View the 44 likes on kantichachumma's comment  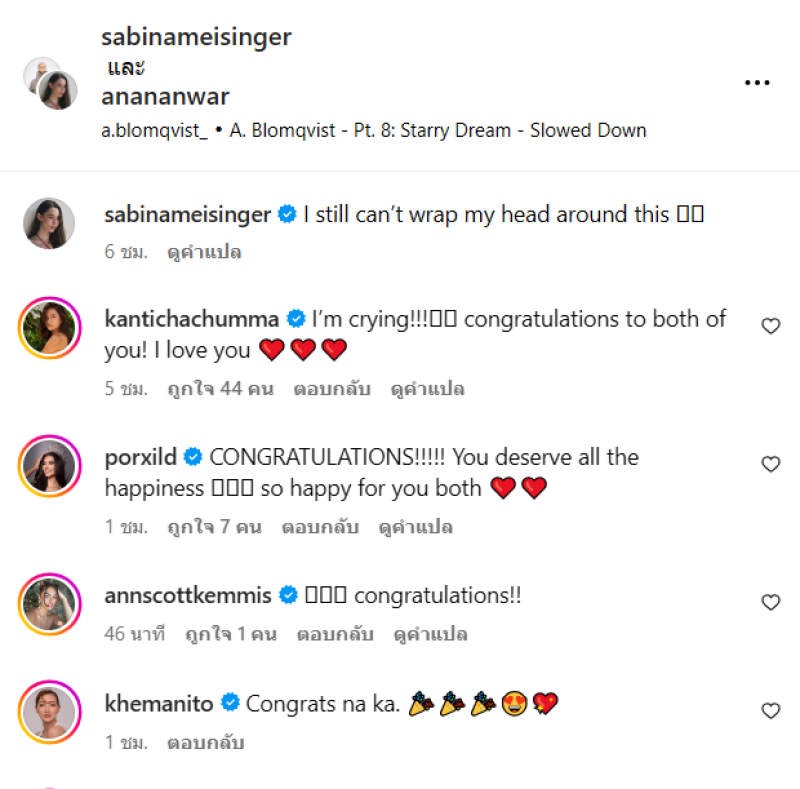(219, 389)
